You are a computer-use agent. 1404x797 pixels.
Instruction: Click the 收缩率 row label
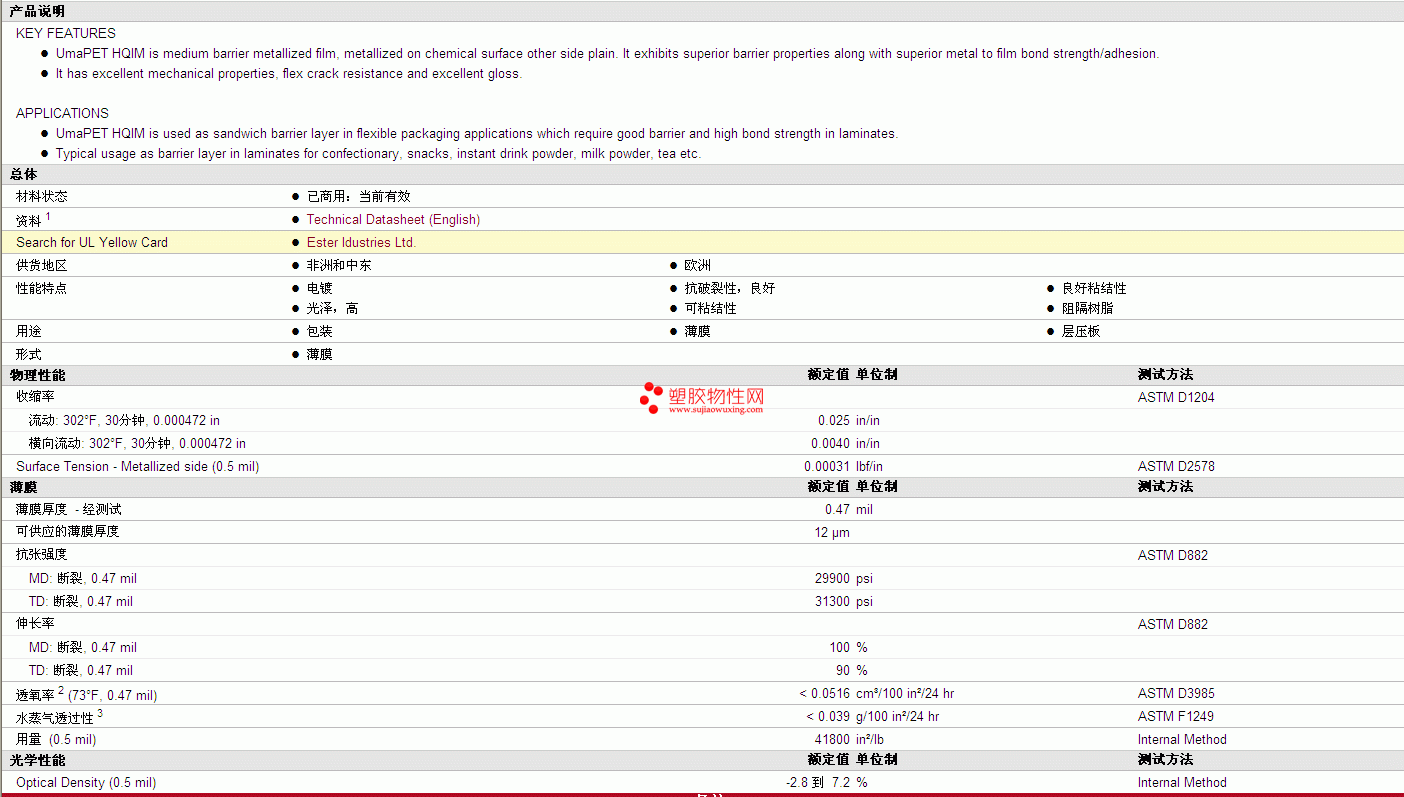point(35,397)
